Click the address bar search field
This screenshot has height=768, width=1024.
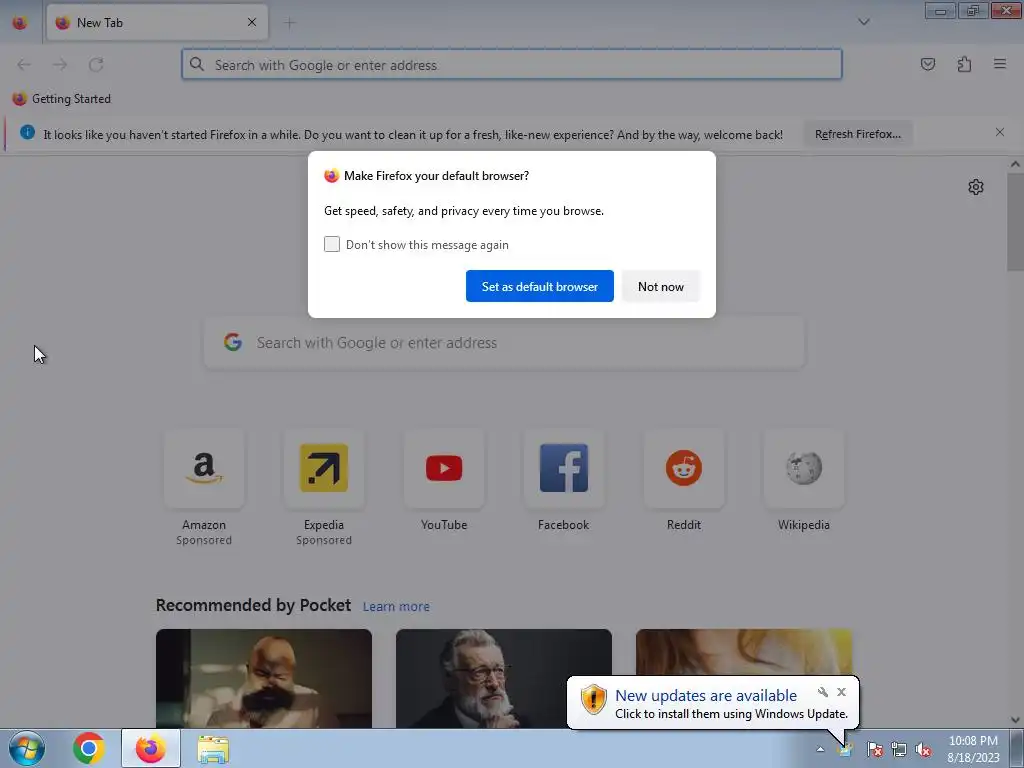[512, 65]
